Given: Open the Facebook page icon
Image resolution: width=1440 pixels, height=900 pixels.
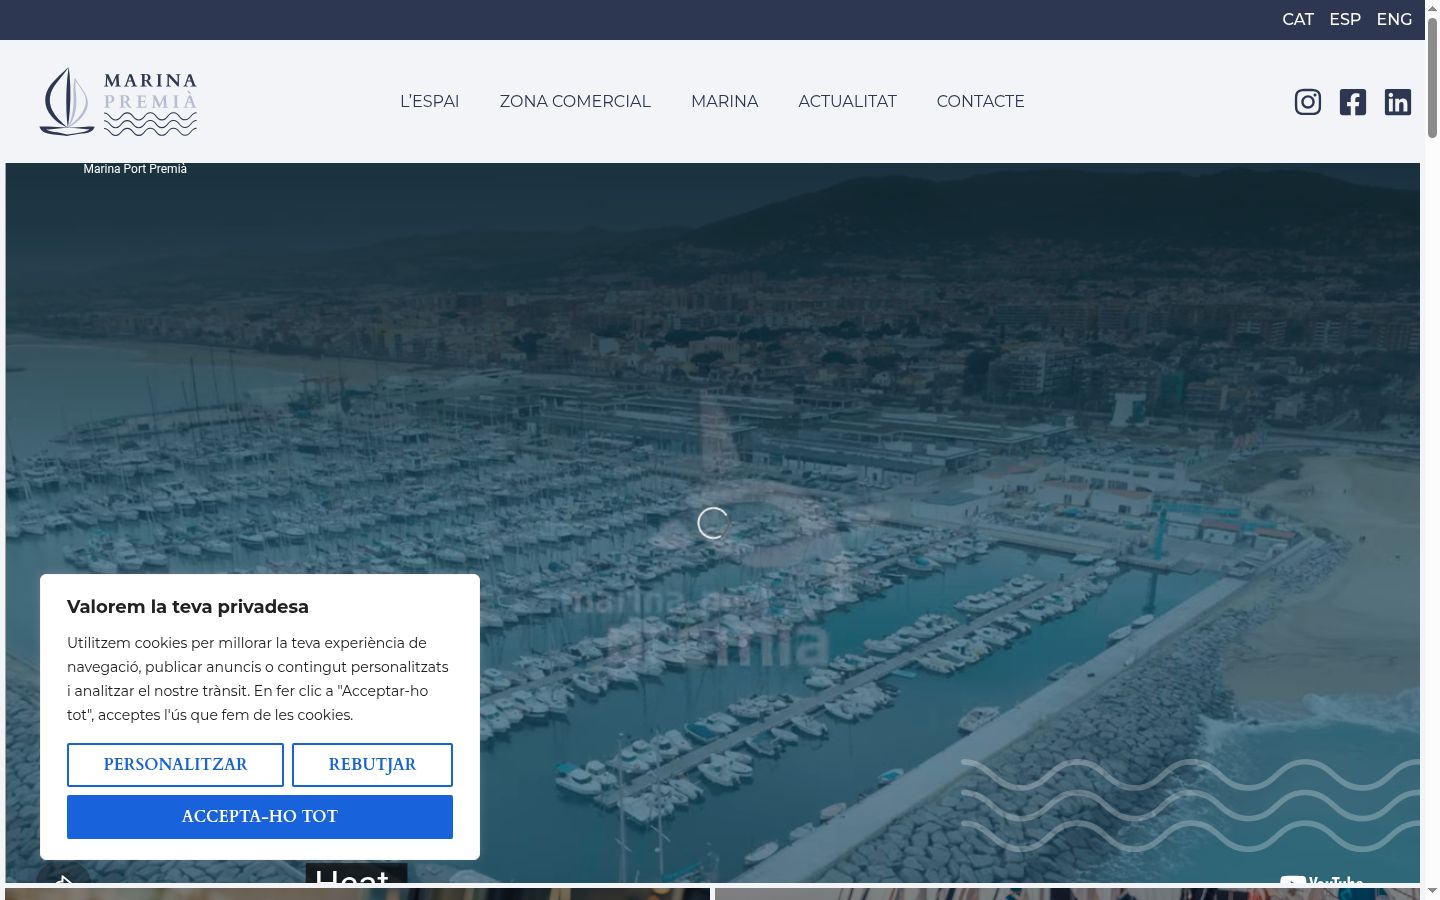Looking at the screenshot, I should [1353, 102].
